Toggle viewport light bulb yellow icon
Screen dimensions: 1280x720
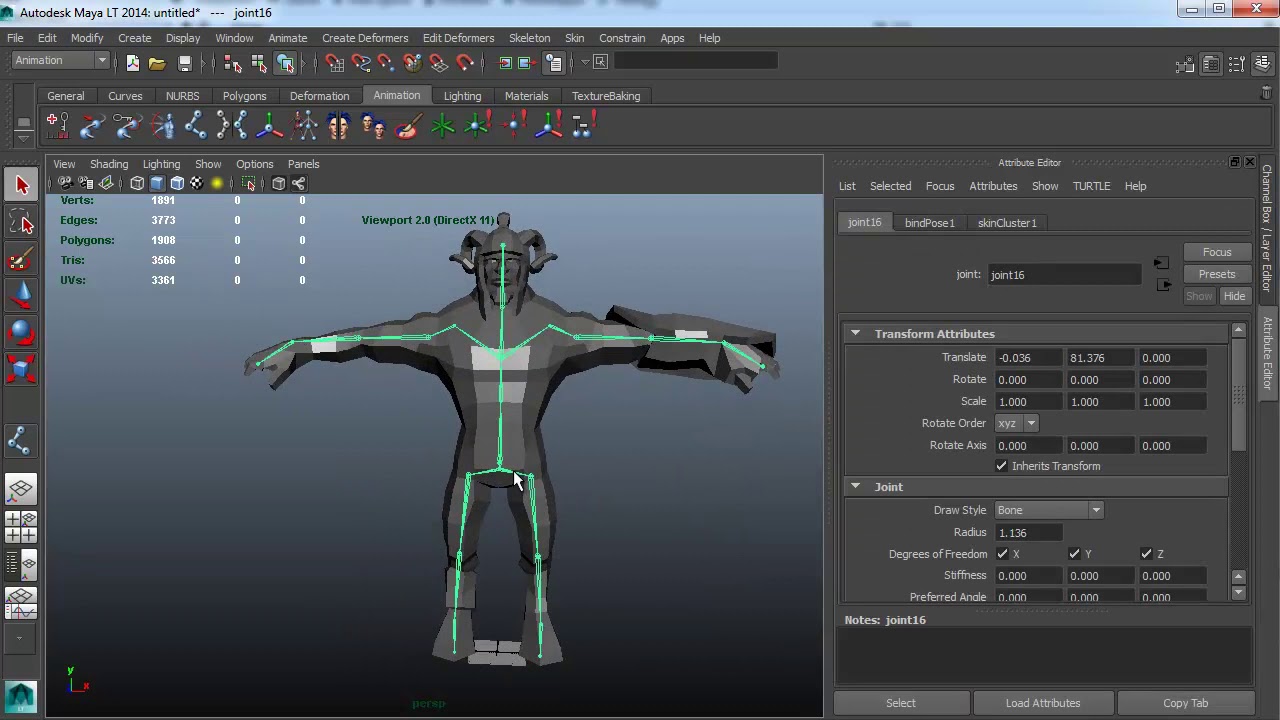(217, 183)
